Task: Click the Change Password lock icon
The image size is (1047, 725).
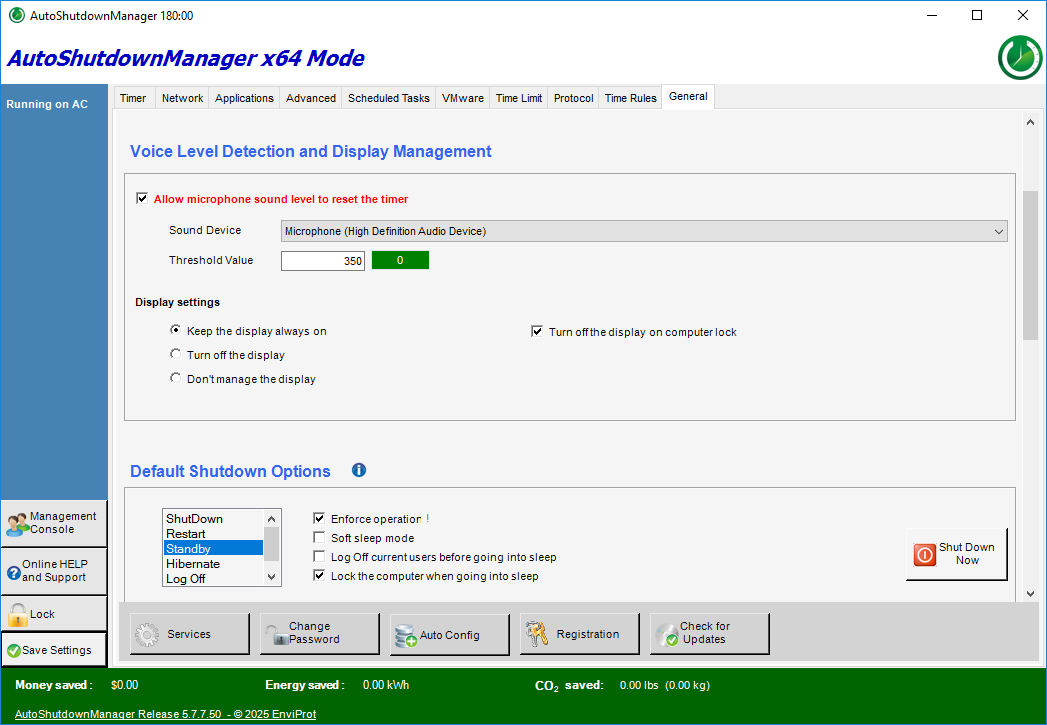Action: (275, 634)
